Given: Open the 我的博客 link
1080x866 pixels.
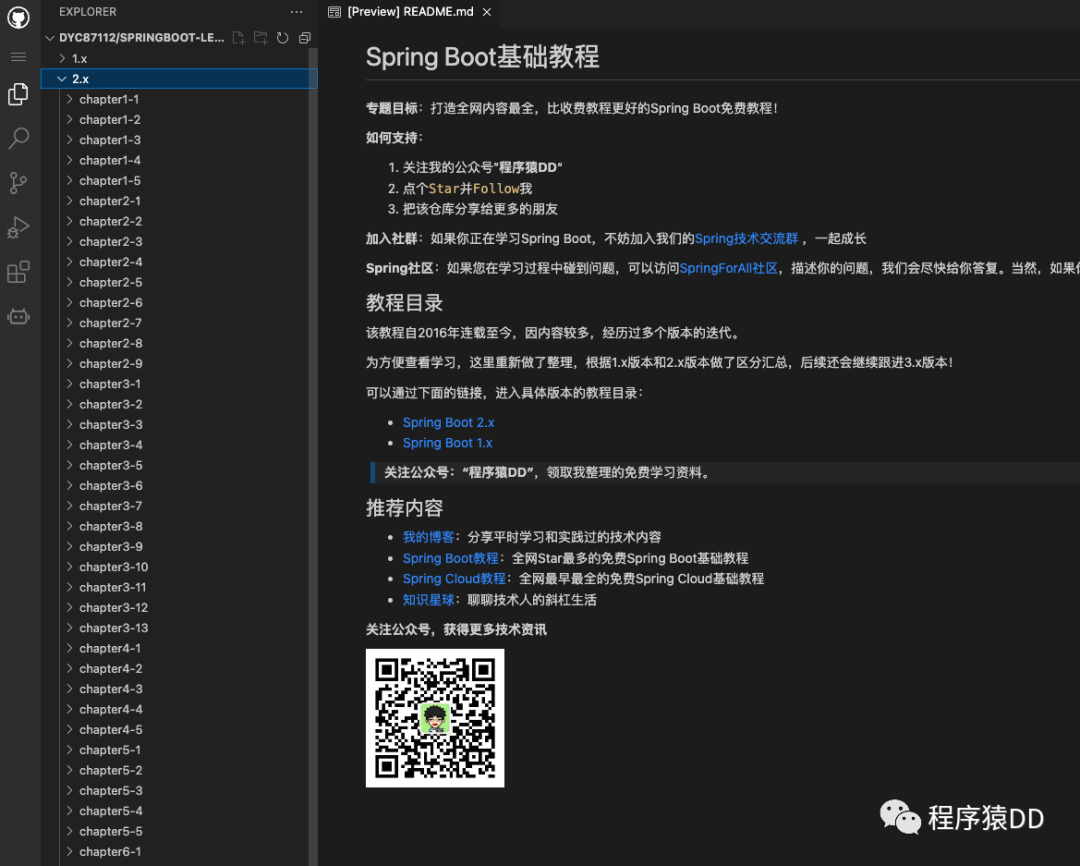Looking at the screenshot, I should [x=428, y=537].
